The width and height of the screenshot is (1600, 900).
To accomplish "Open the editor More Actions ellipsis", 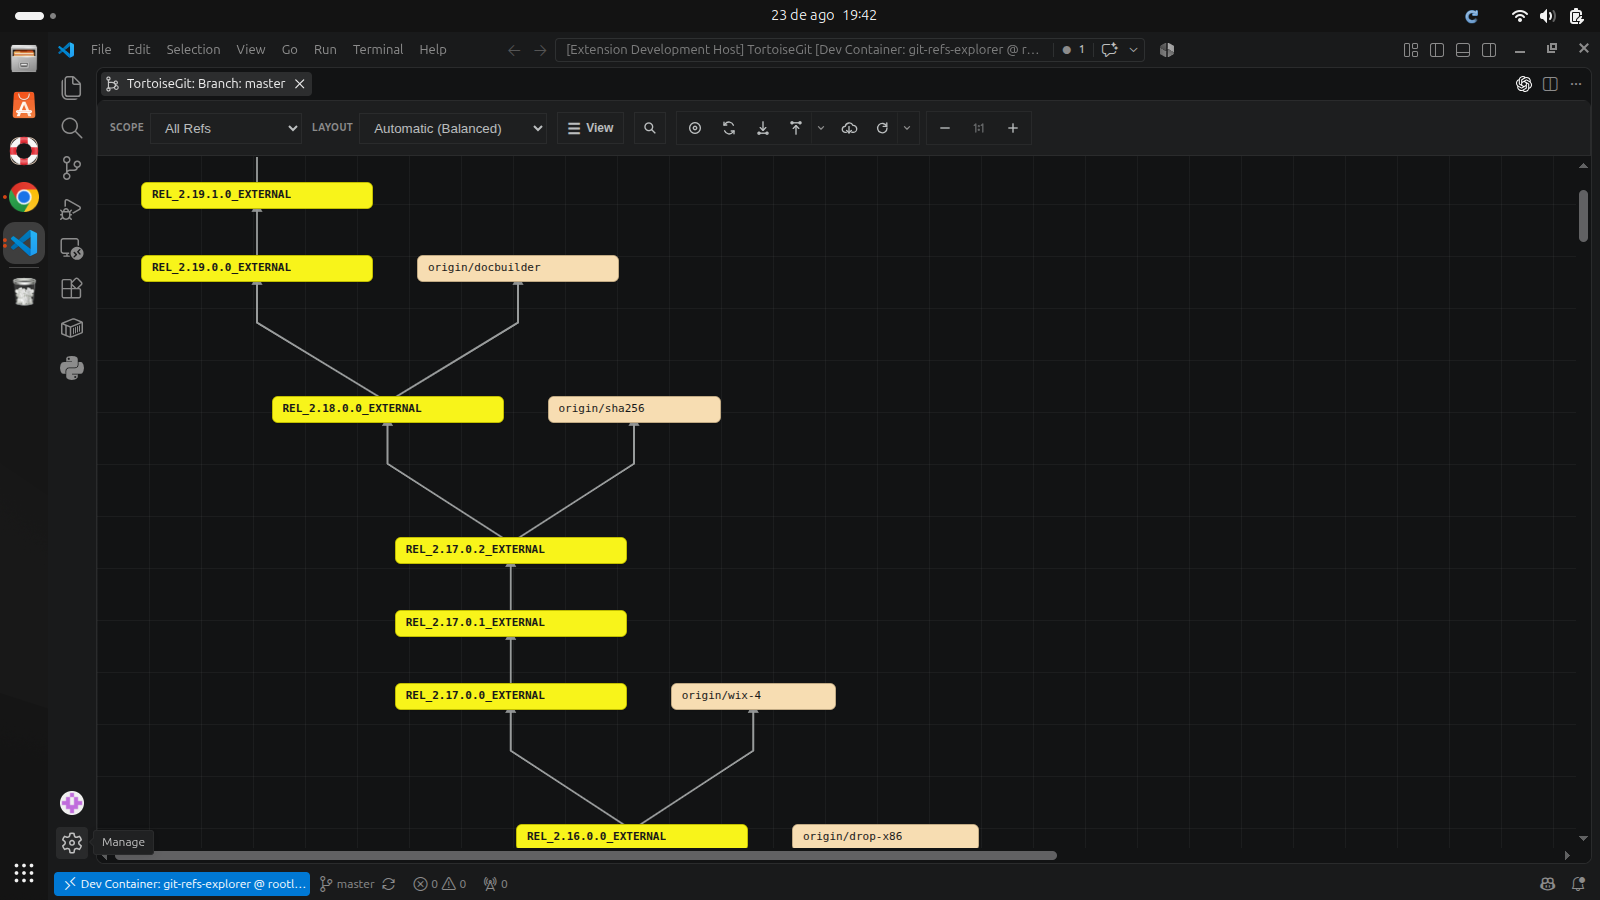I will pyautogui.click(x=1576, y=84).
